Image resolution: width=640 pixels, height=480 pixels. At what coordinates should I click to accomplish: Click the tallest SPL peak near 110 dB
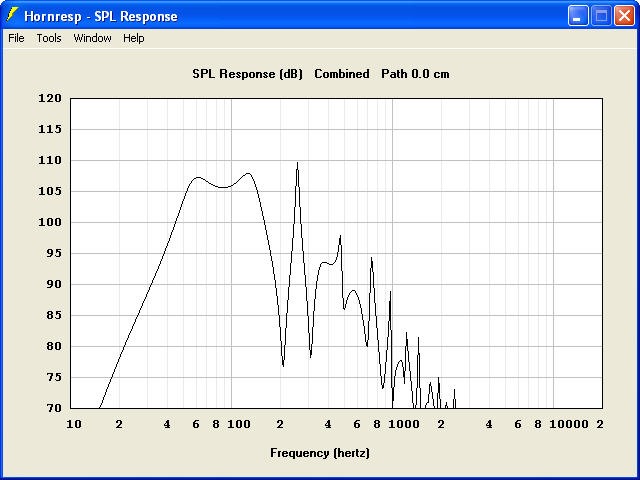click(297, 163)
